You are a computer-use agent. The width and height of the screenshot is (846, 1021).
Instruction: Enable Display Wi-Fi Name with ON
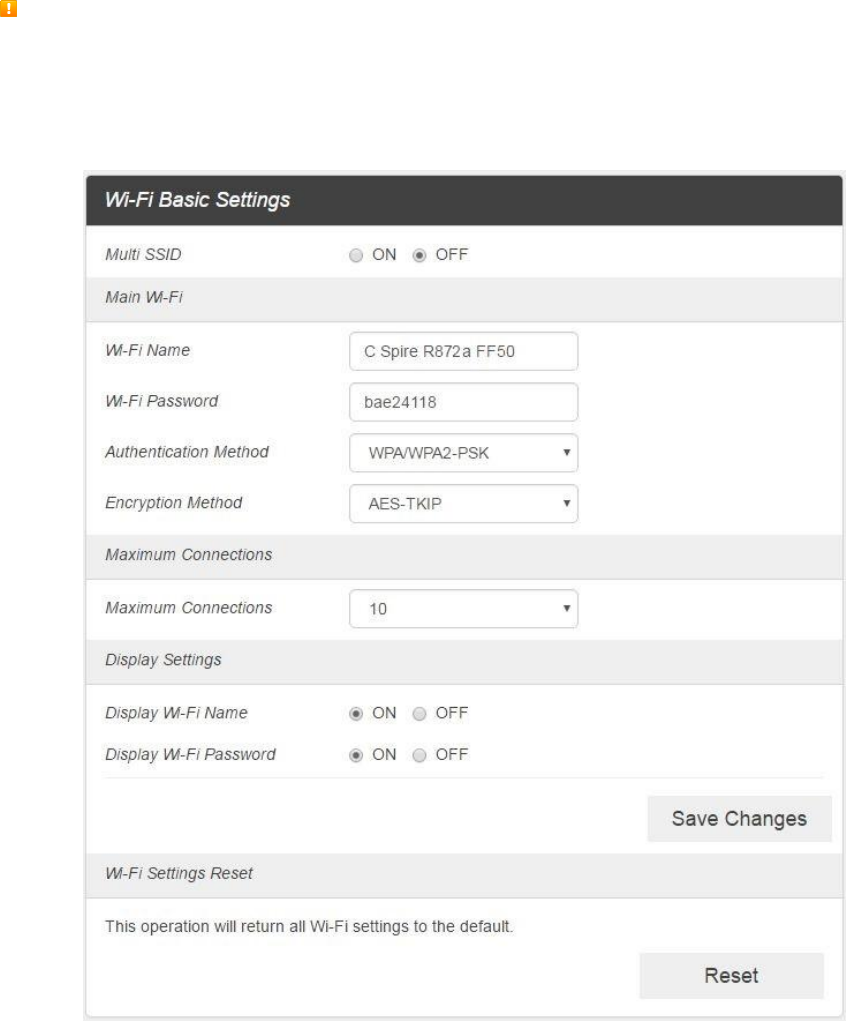click(x=357, y=713)
